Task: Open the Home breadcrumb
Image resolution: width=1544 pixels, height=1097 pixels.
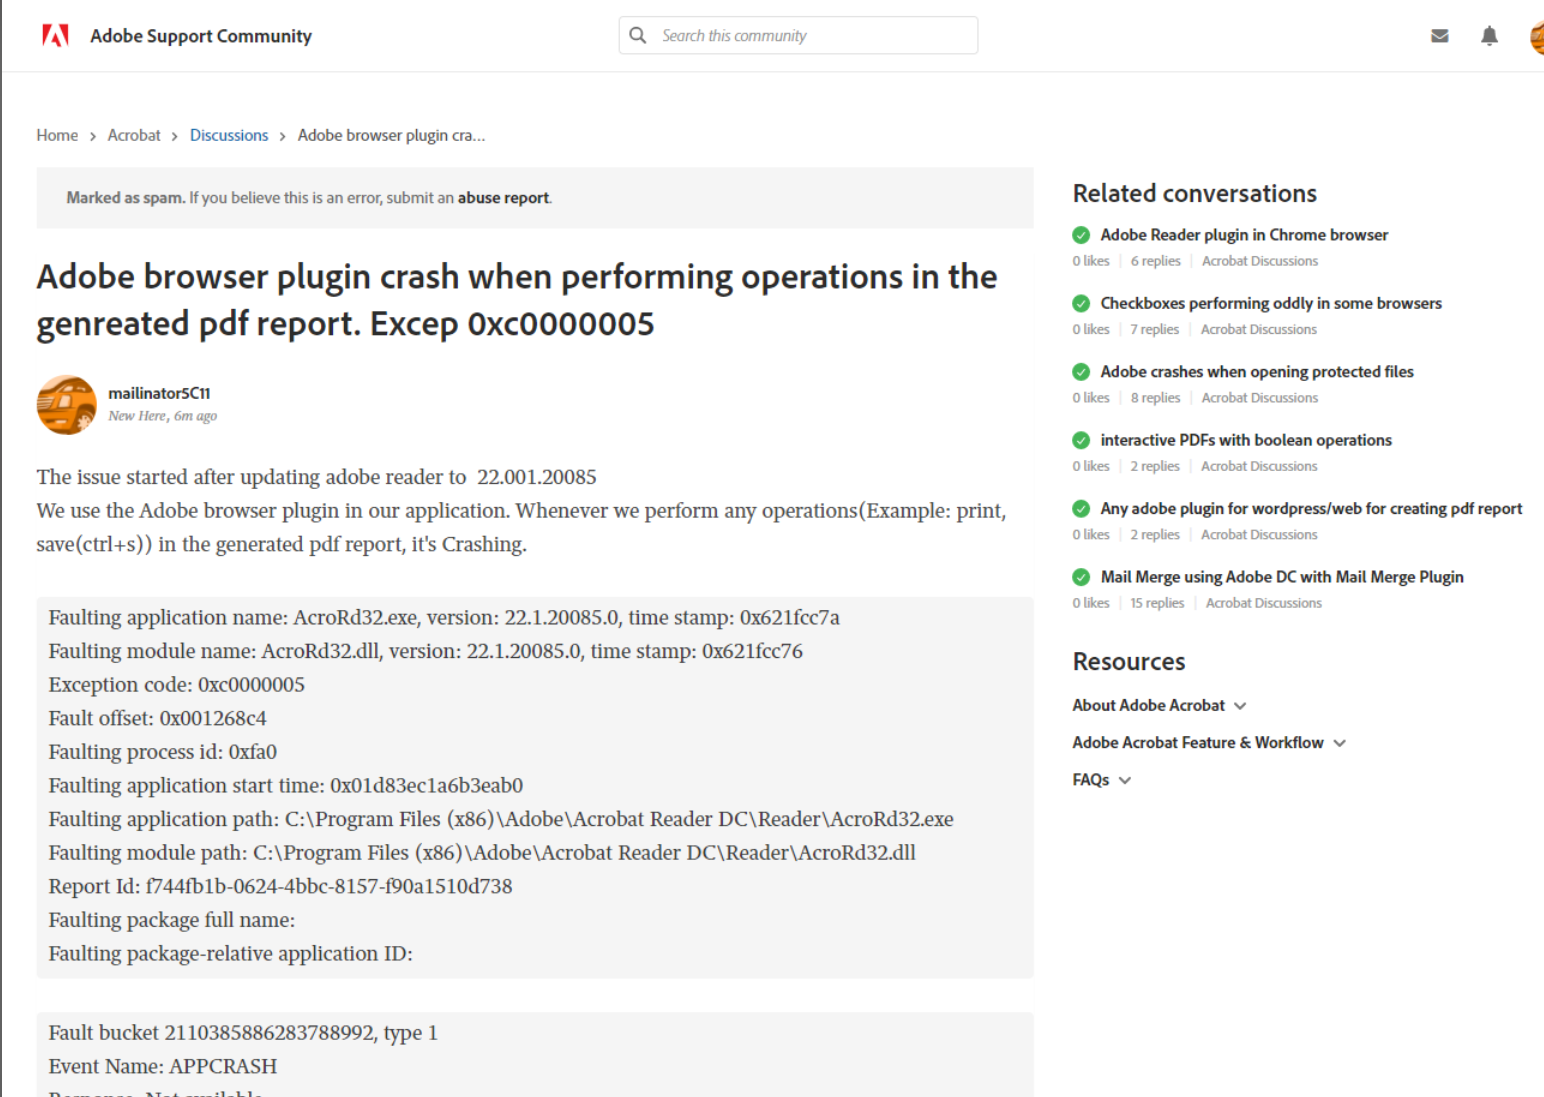Action: pos(57,135)
